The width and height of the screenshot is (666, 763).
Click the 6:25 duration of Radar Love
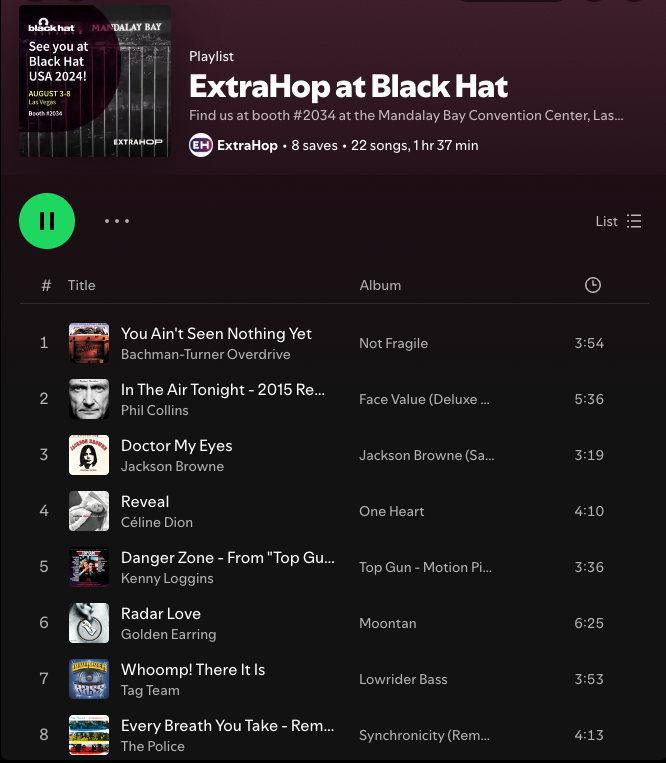[589, 623]
